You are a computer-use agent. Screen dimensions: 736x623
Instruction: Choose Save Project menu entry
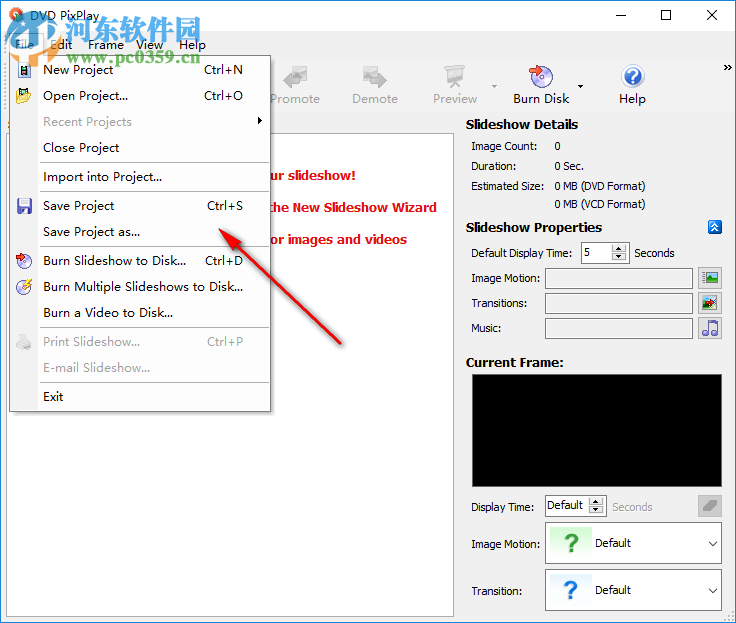pyautogui.click(x=141, y=206)
